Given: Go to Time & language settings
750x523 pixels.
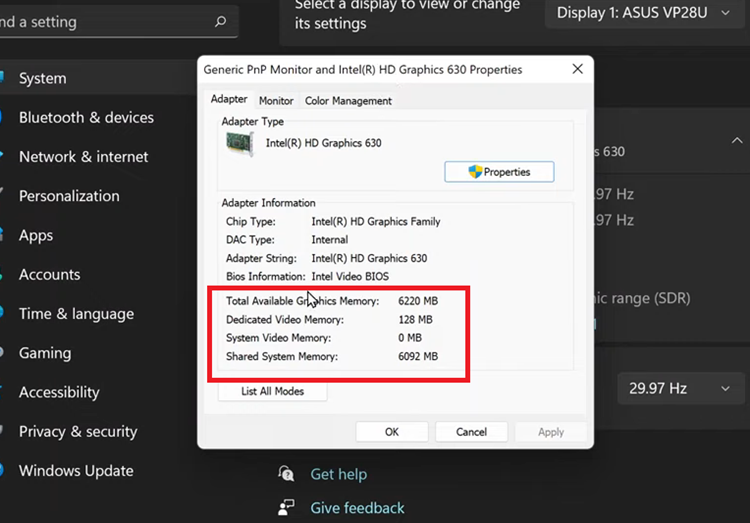Looking at the screenshot, I should tap(76, 313).
